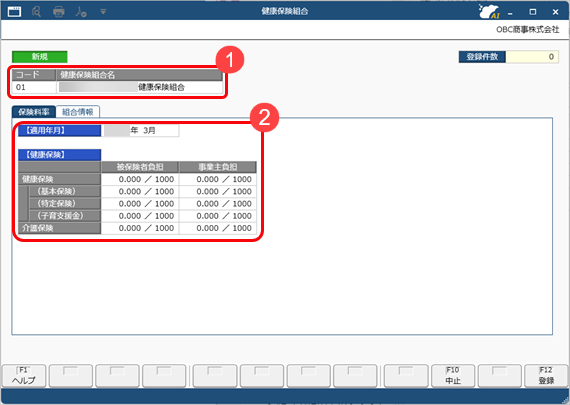Edit 基本保険 事業主負担 rate cell
Image resolution: width=570 pixels, height=405 pixels.
tap(218, 191)
